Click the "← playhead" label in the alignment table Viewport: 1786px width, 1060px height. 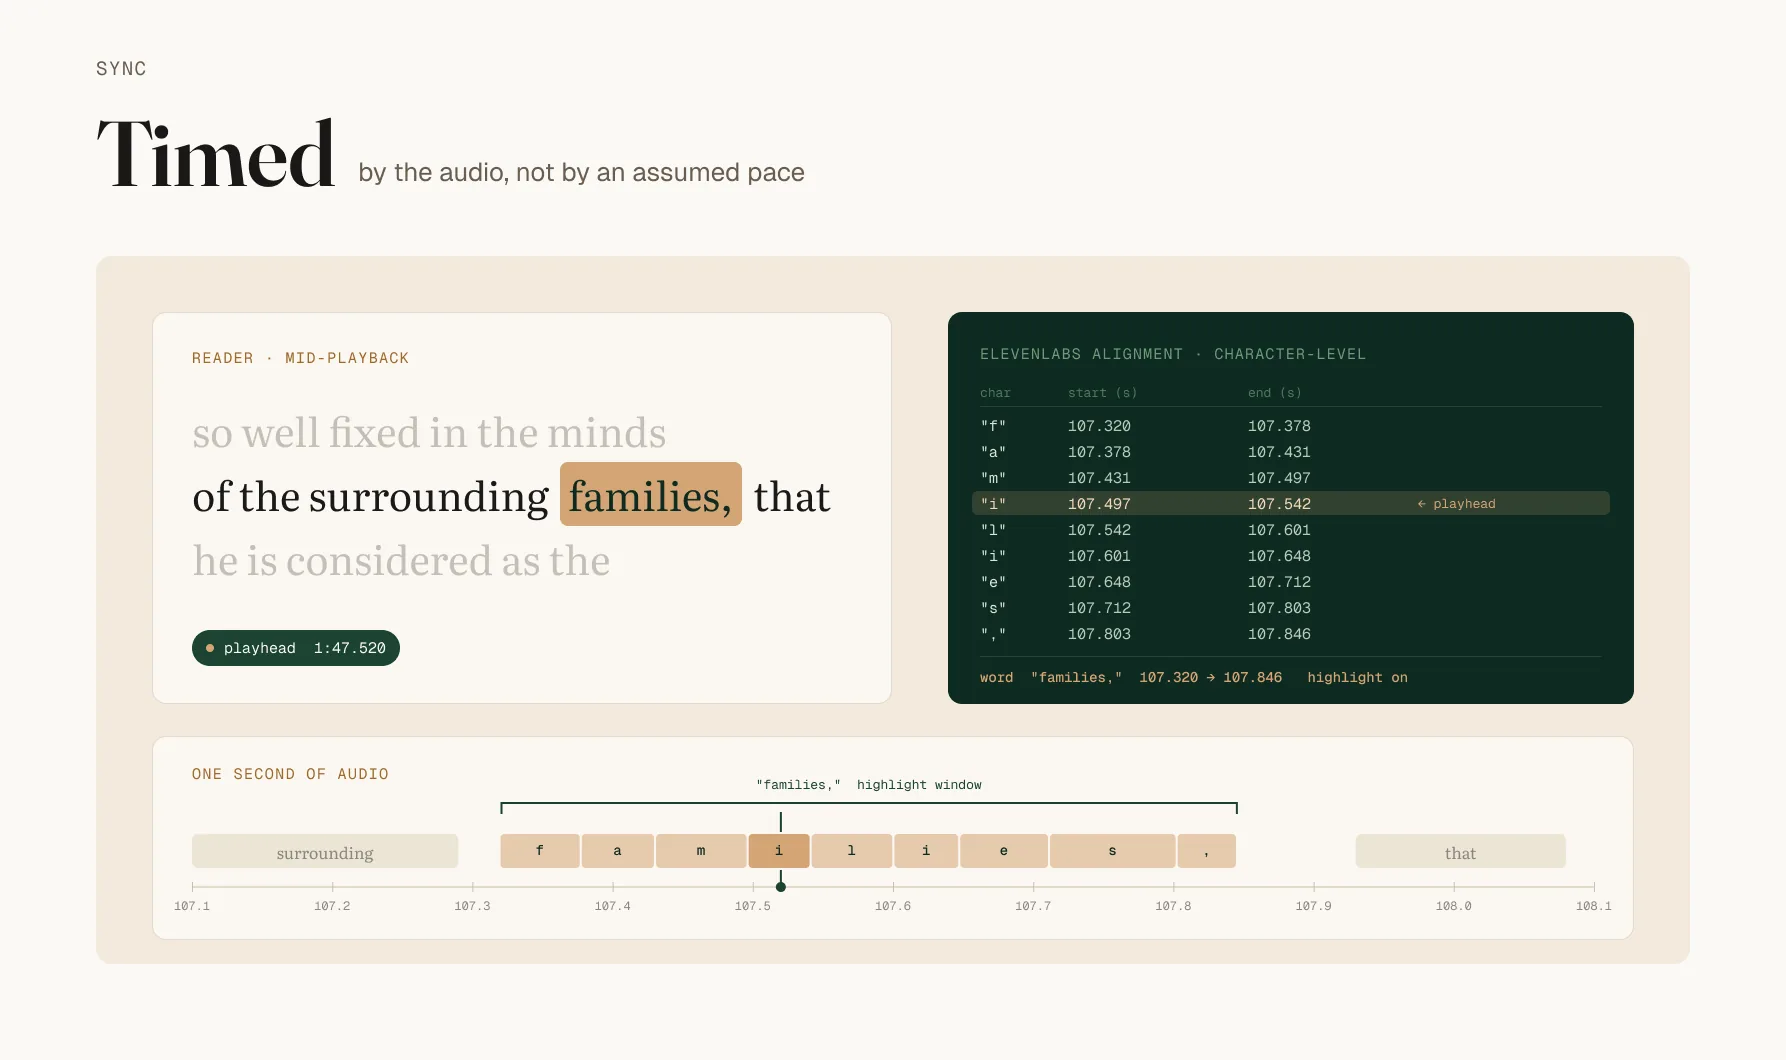(x=1456, y=504)
